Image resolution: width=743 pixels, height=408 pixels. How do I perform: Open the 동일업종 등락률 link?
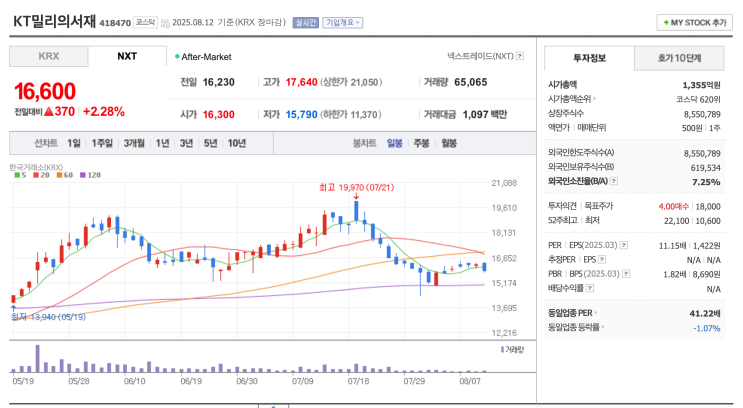click(576, 327)
